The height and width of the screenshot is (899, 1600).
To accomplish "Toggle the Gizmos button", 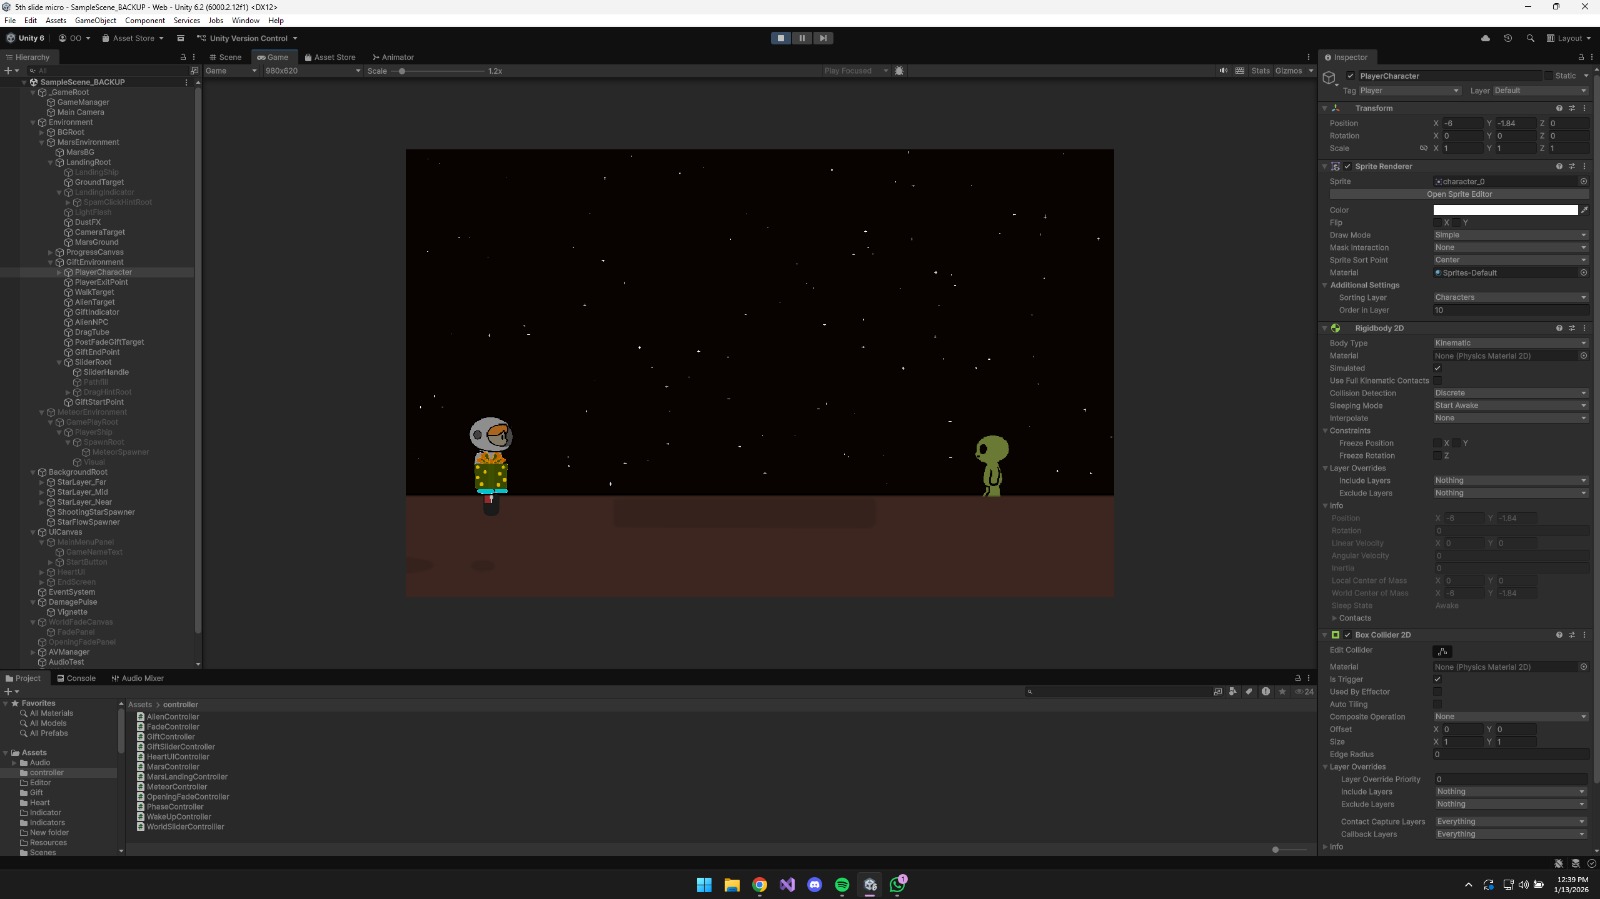I will click(1289, 71).
